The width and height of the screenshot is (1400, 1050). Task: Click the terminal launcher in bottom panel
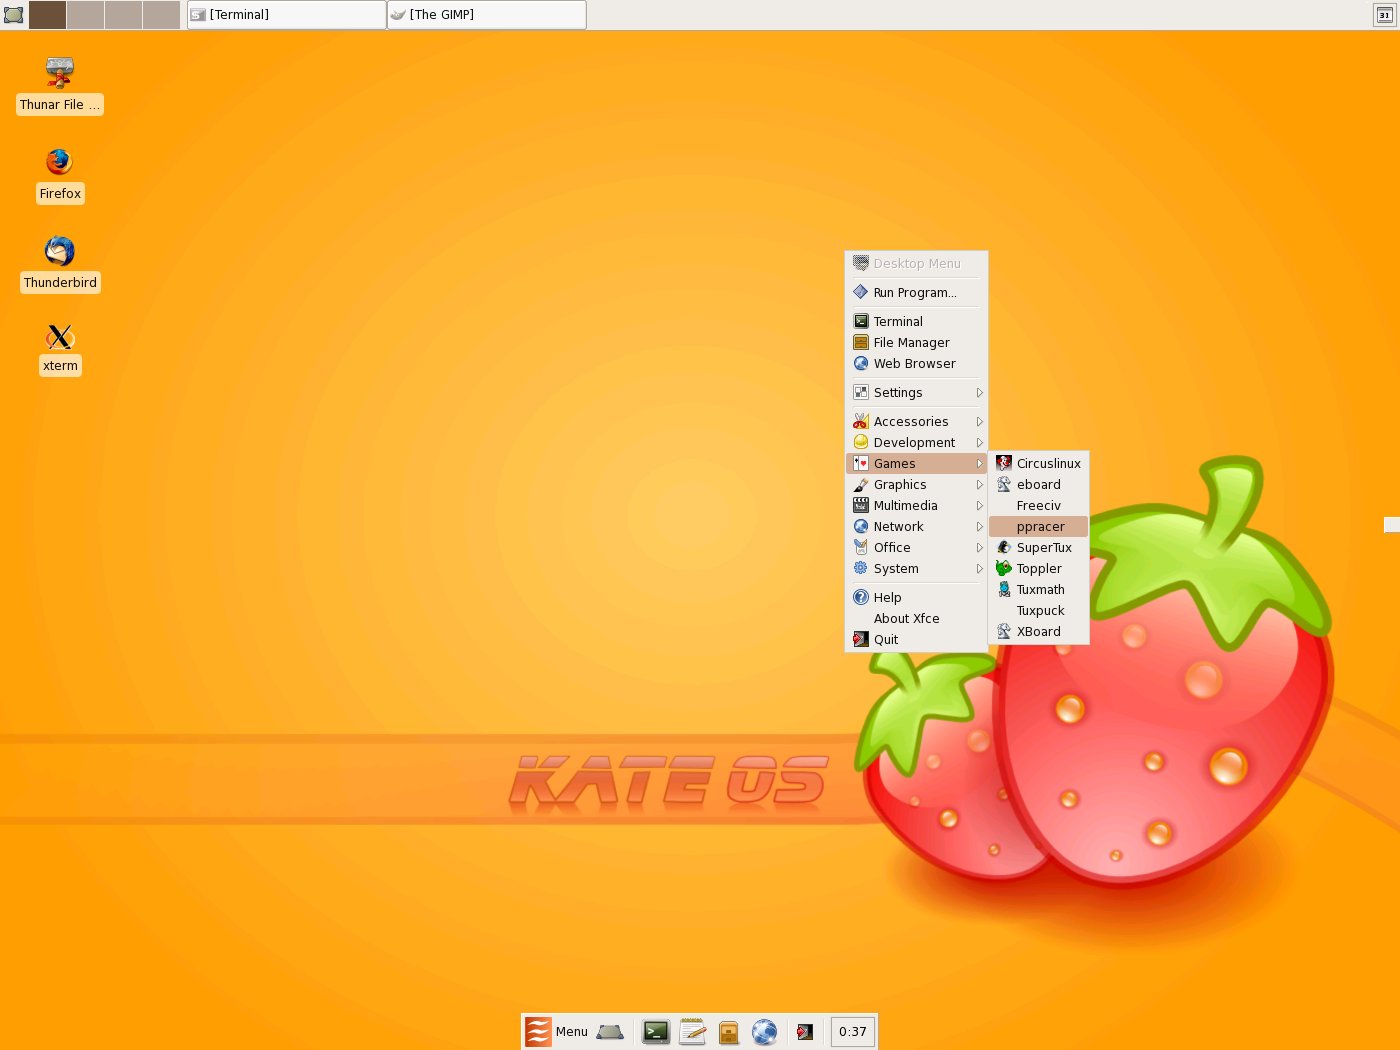(656, 1031)
